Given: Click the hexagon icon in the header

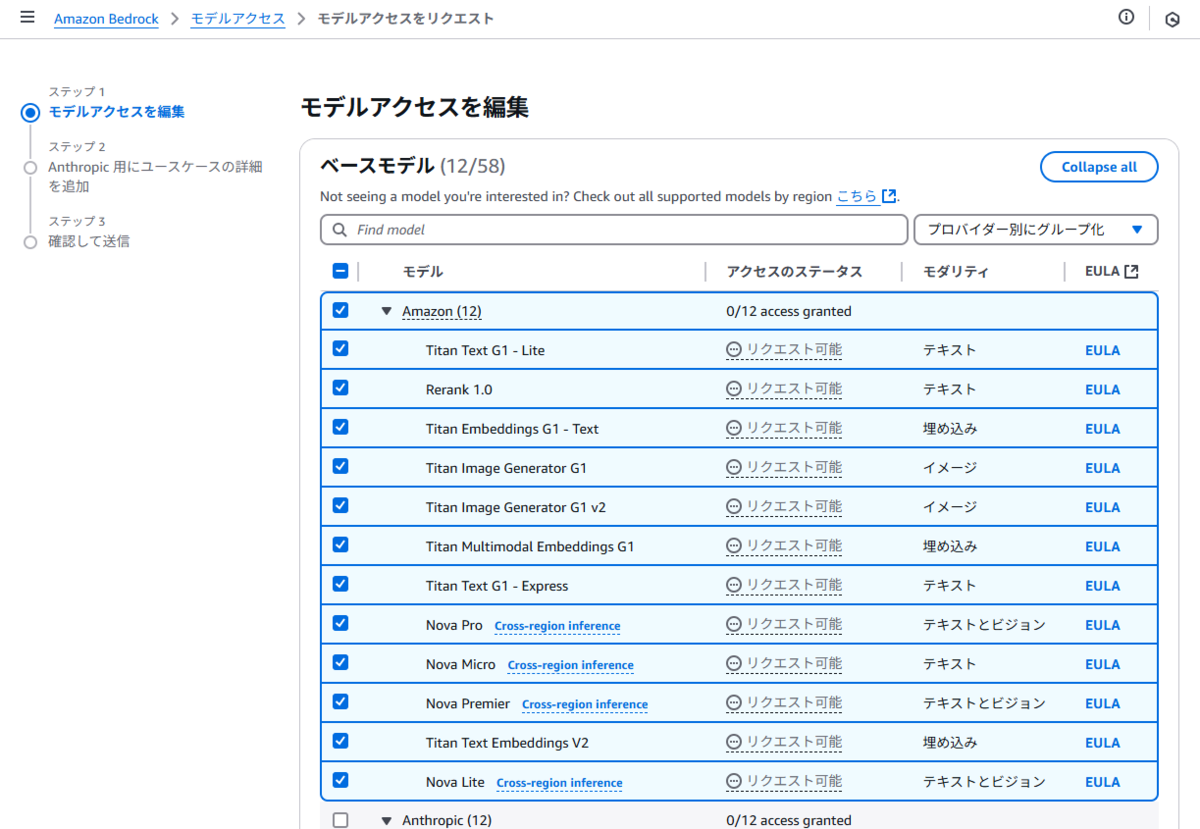Looking at the screenshot, I should (x=1172, y=19).
